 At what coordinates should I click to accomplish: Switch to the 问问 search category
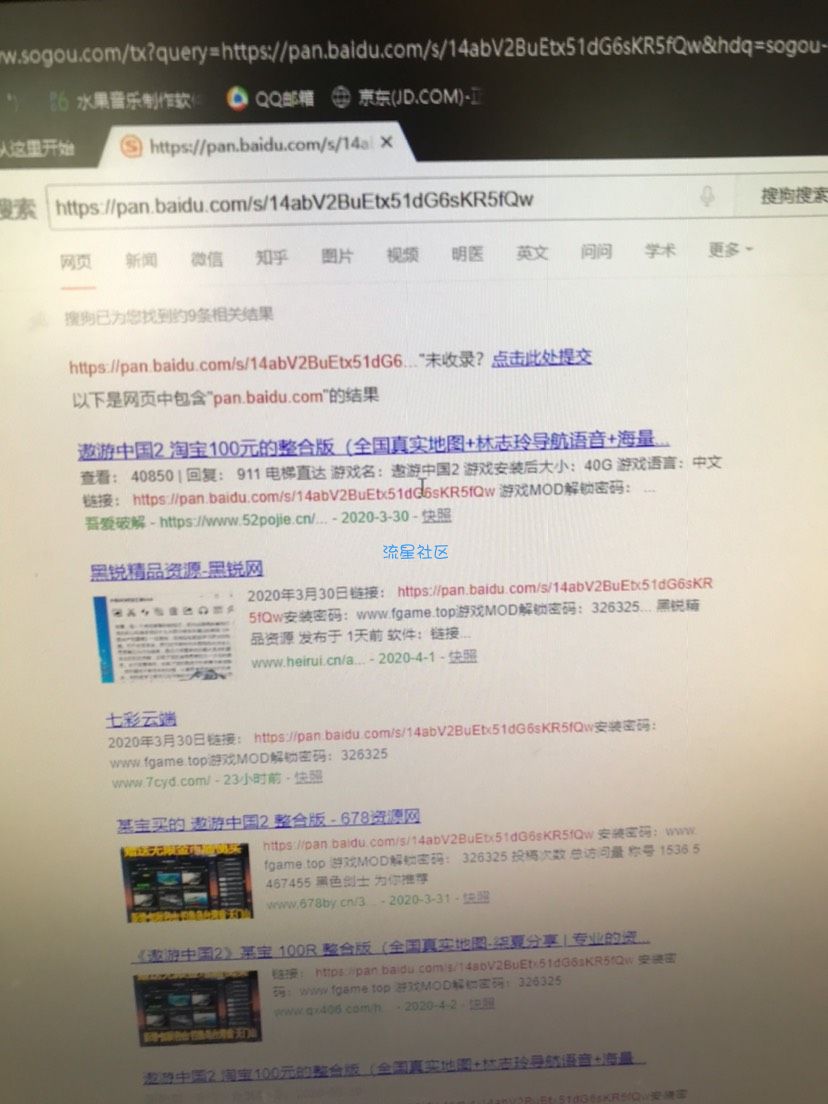(x=596, y=251)
